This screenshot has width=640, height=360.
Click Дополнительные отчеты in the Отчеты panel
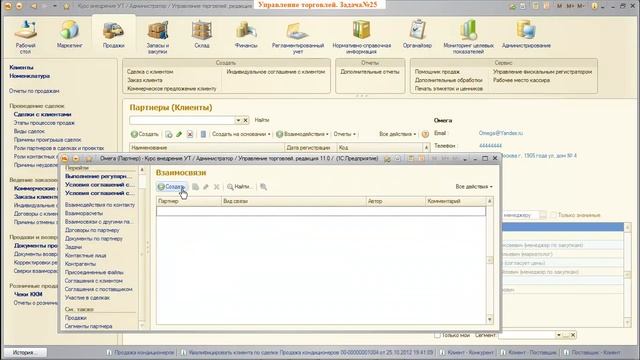pyautogui.click(x=370, y=72)
